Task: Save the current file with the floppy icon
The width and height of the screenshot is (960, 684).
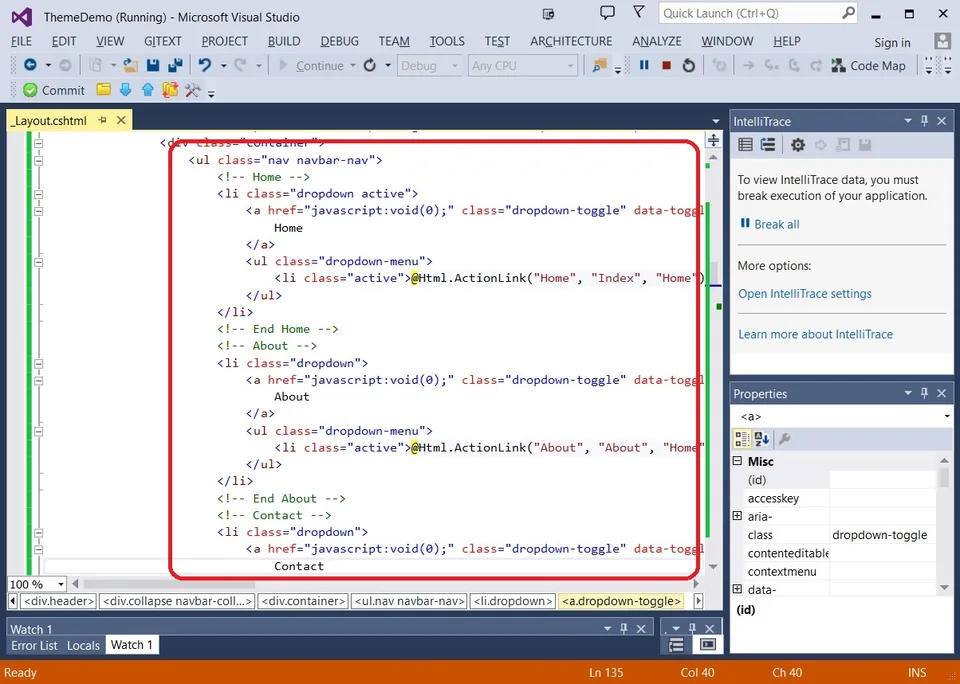Action: click(x=153, y=65)
